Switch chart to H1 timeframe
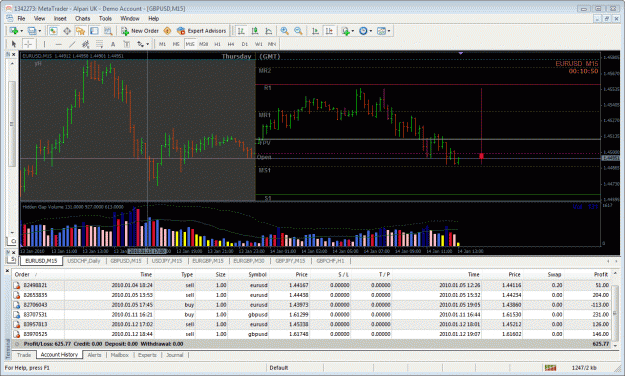The width and height of the screenshot is (625, 376). 217,44
